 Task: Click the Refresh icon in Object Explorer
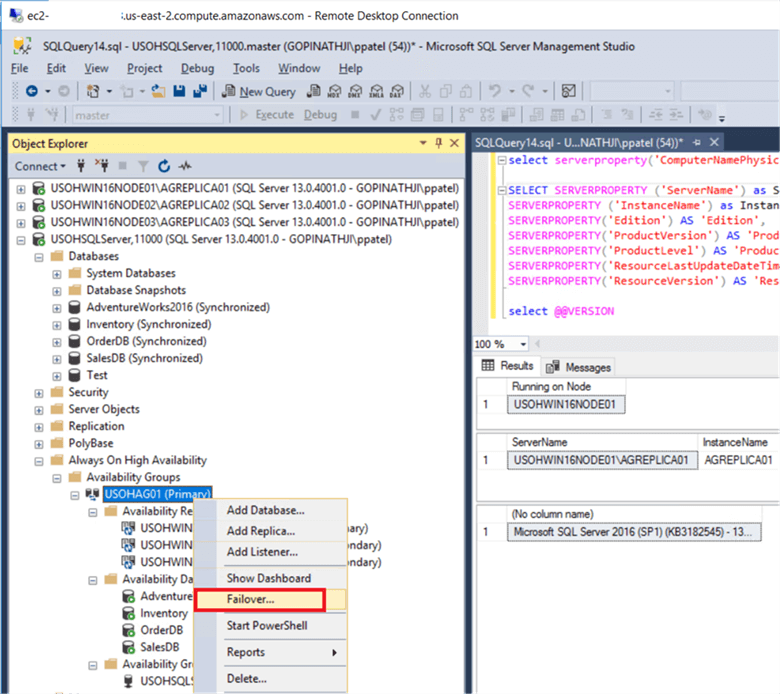(163, 166)
